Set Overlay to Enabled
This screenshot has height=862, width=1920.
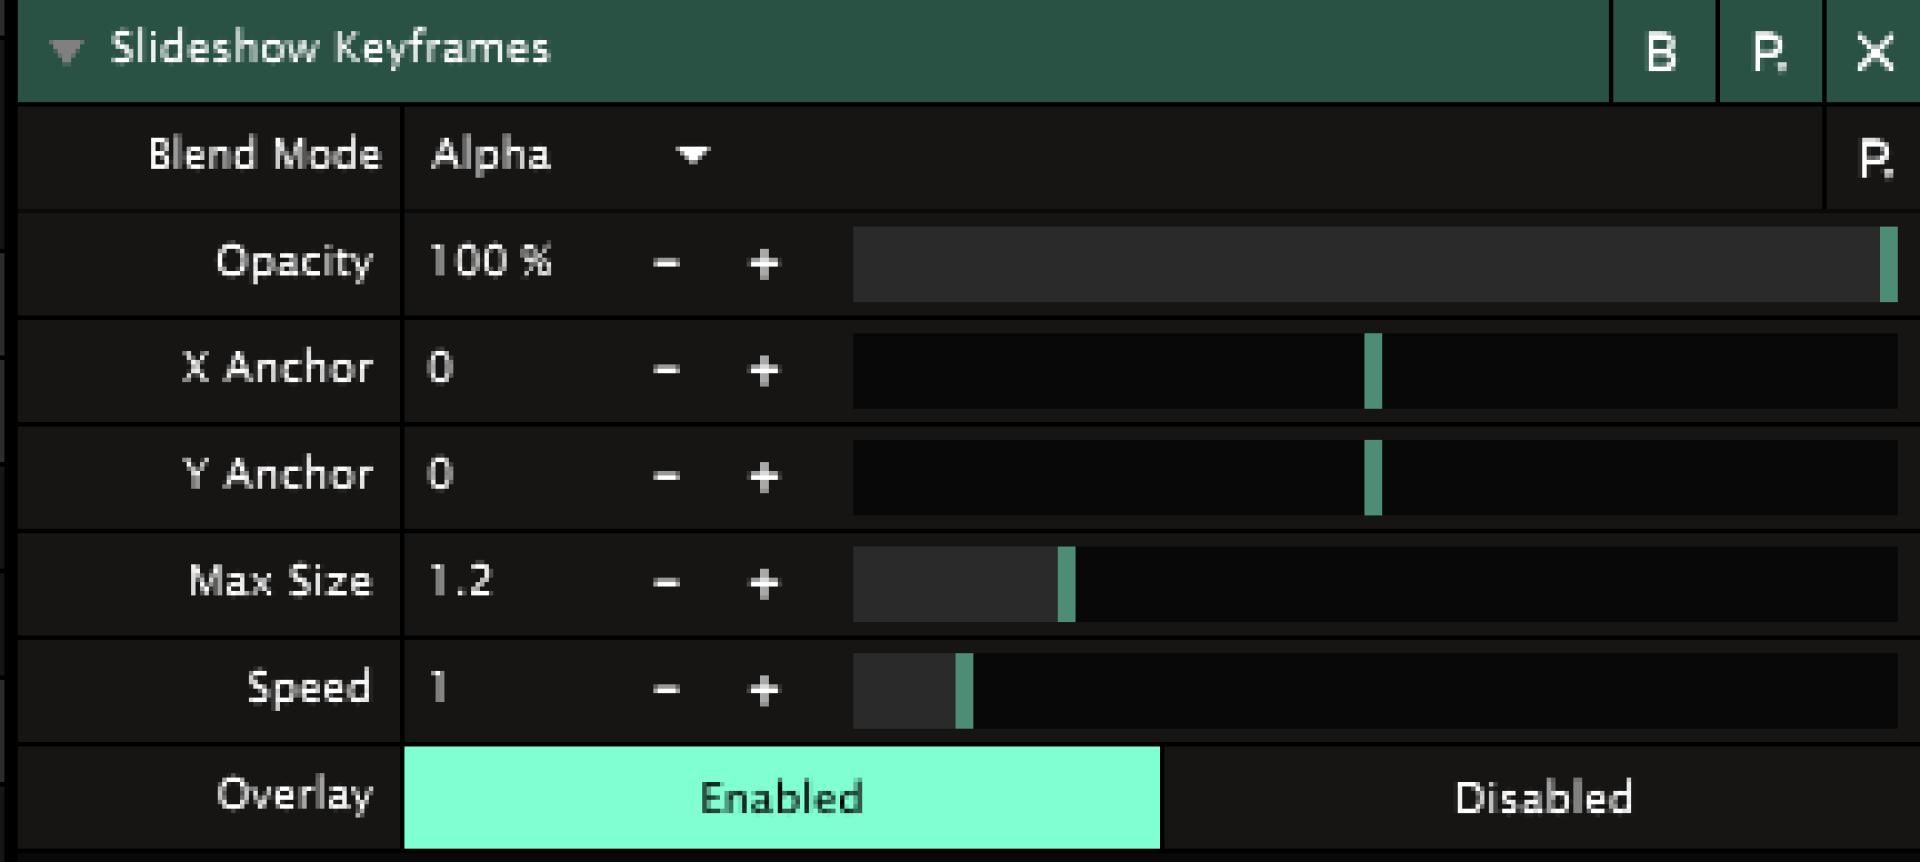tap(781, 797)
